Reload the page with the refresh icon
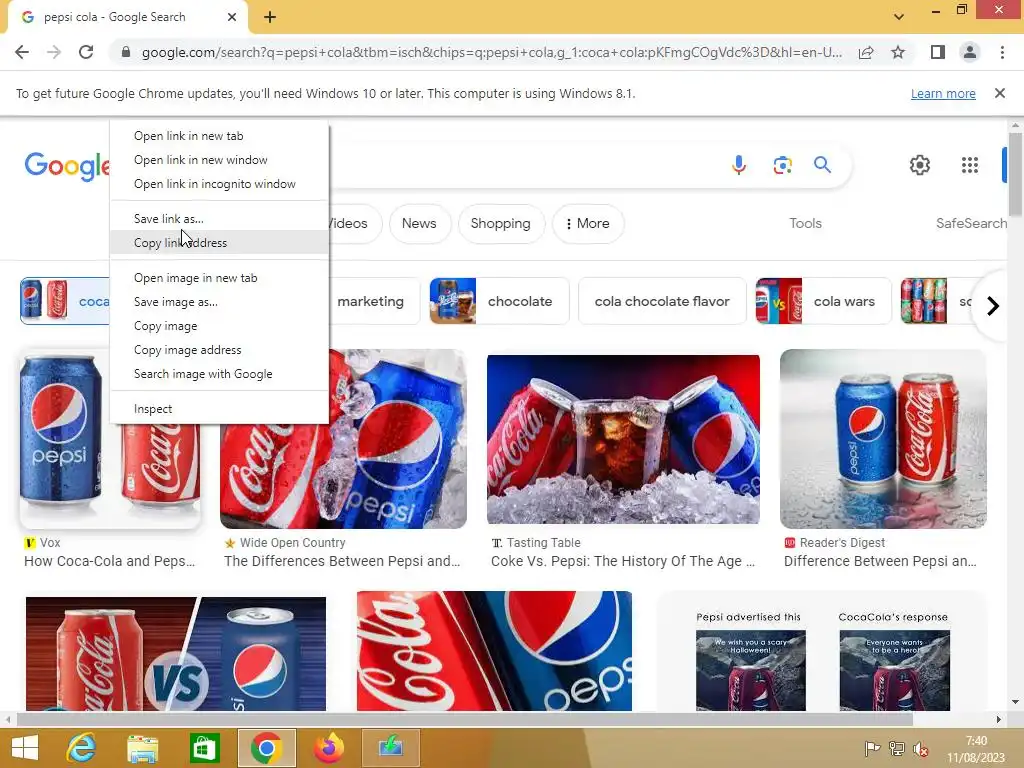Viewport: 1024px width, 768px height. (86, 52)
